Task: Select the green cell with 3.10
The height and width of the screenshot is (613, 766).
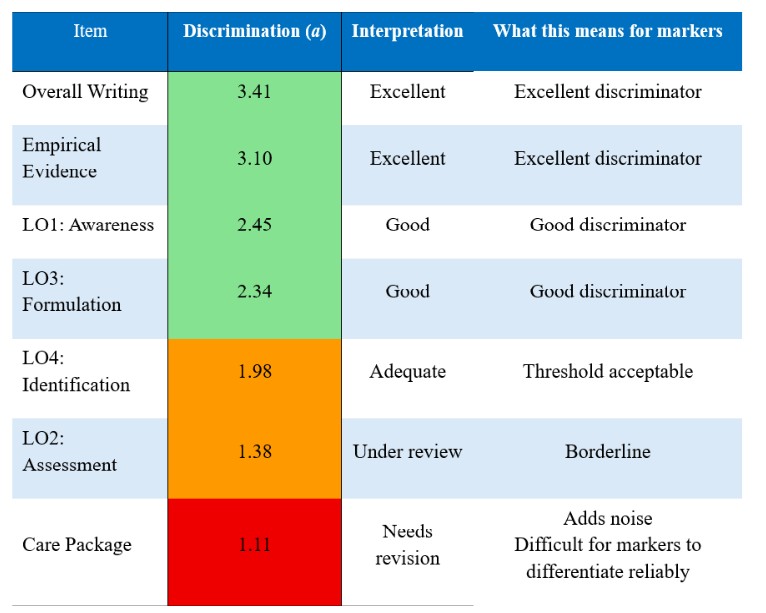Action: click(x=255, y=165)
